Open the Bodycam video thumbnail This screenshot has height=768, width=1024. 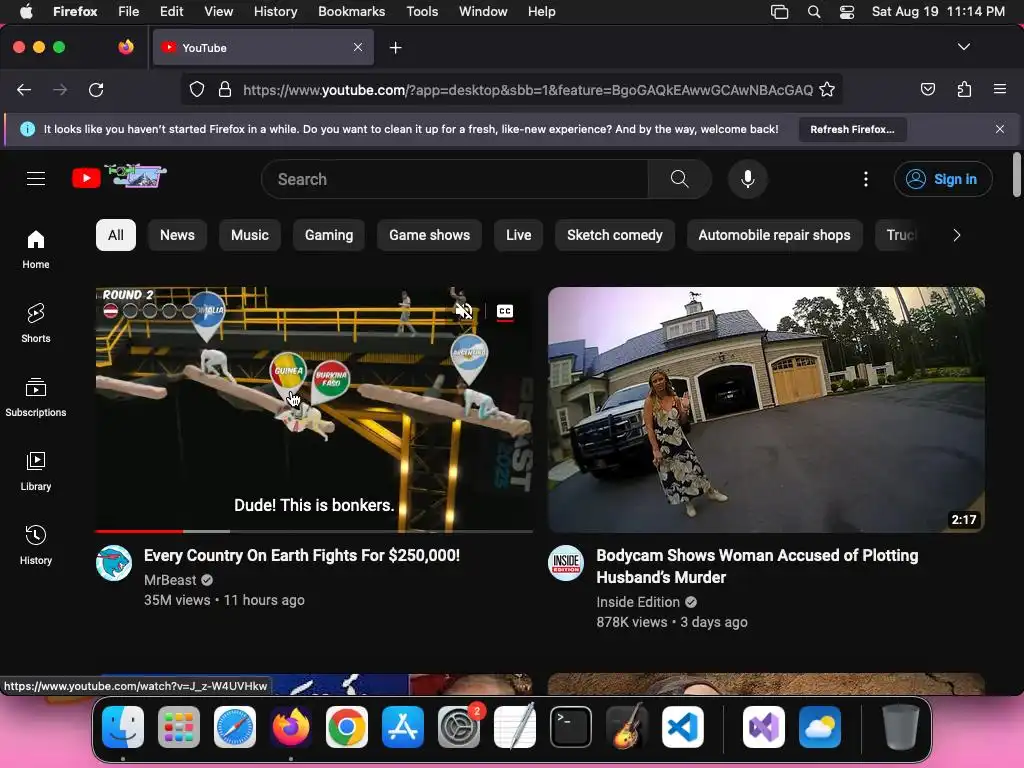766,409
